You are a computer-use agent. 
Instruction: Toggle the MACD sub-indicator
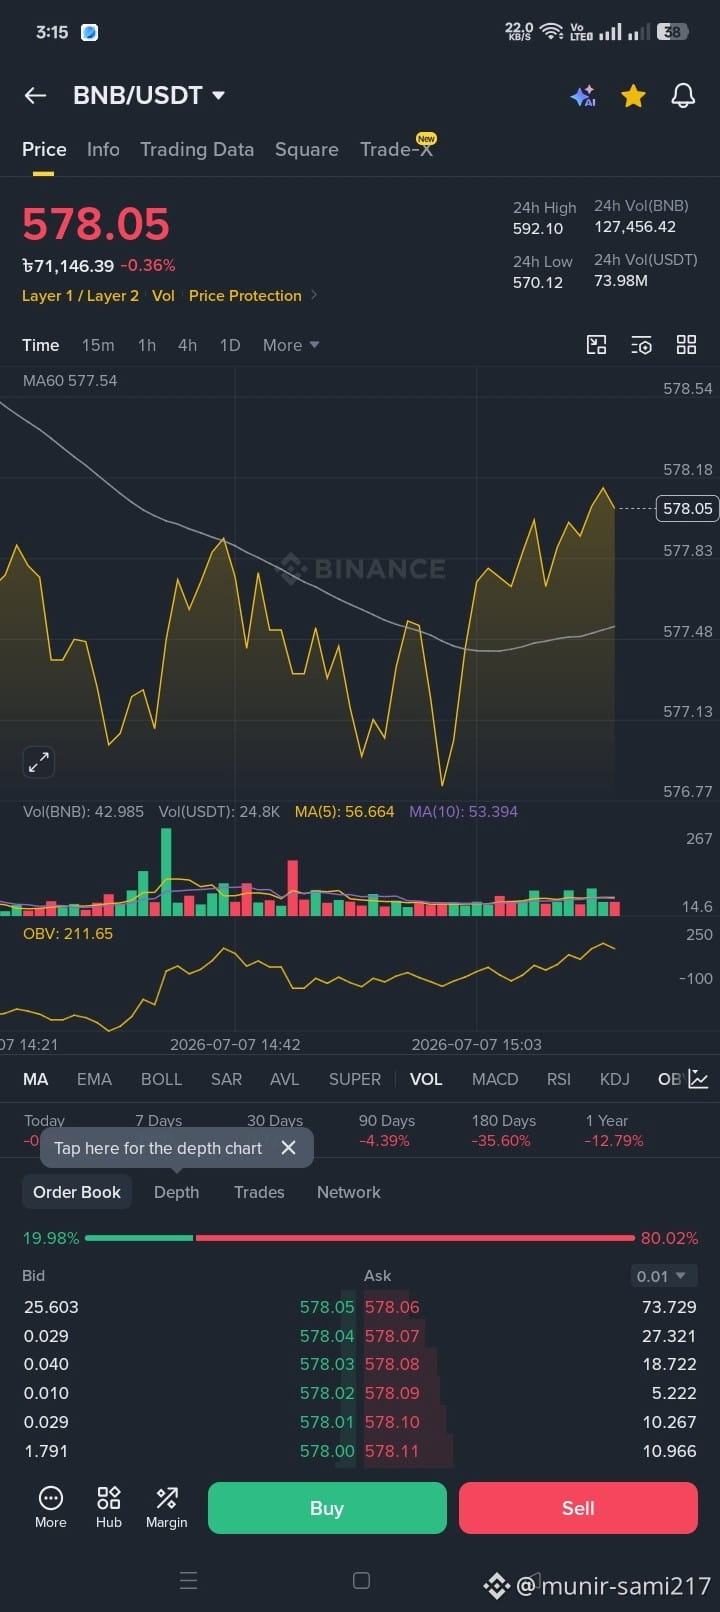[495, 1079]
